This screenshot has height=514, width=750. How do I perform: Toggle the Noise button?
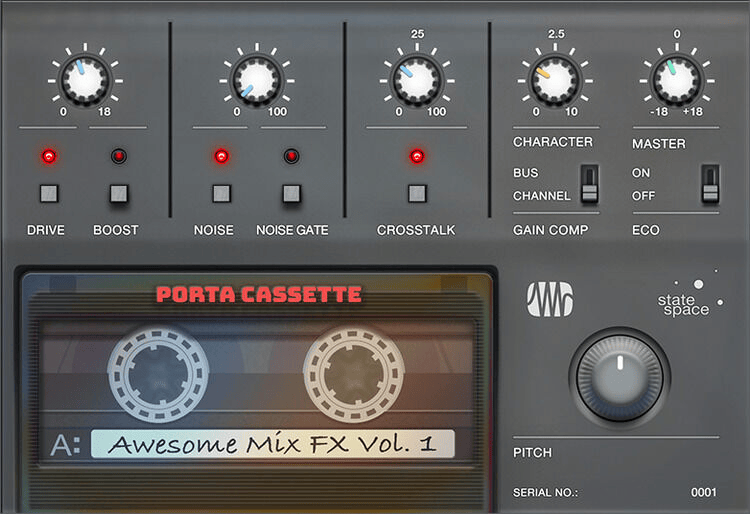click(220, 194)
